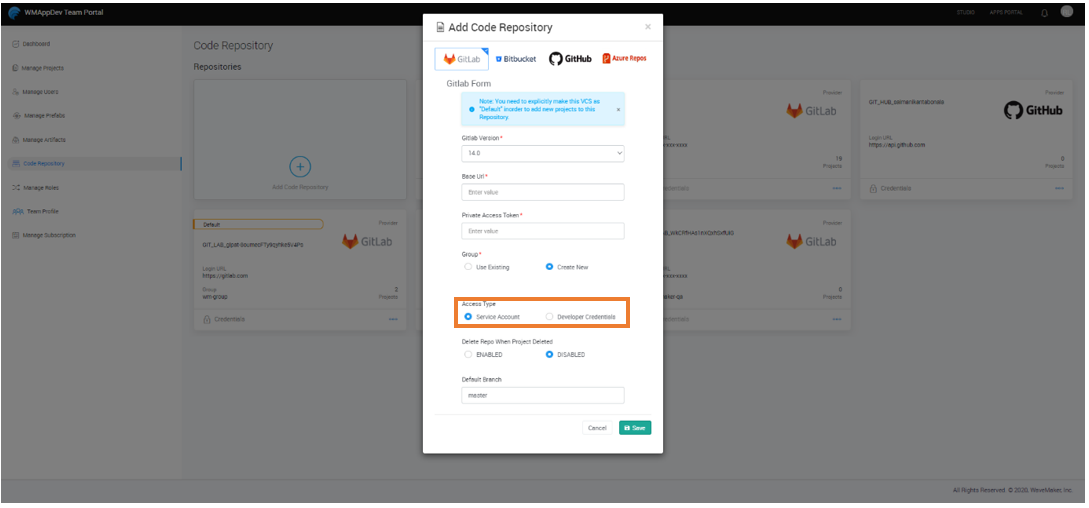Click the Save button

[635, 428]
